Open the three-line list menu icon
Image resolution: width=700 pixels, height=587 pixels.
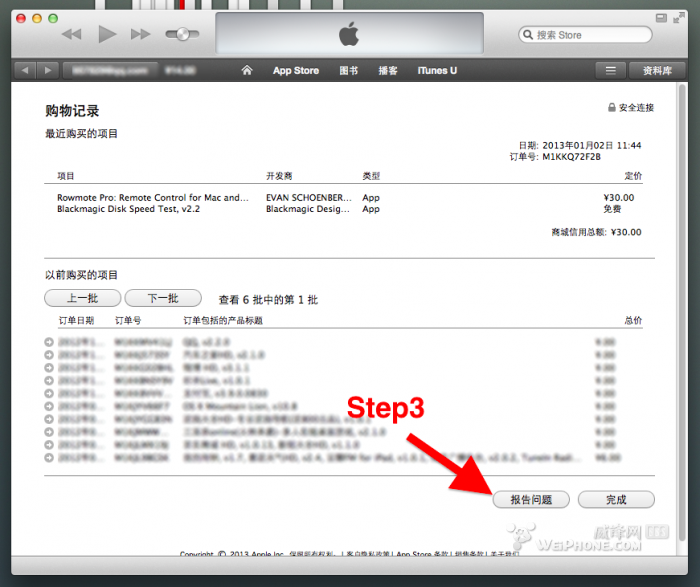(611, 71)
